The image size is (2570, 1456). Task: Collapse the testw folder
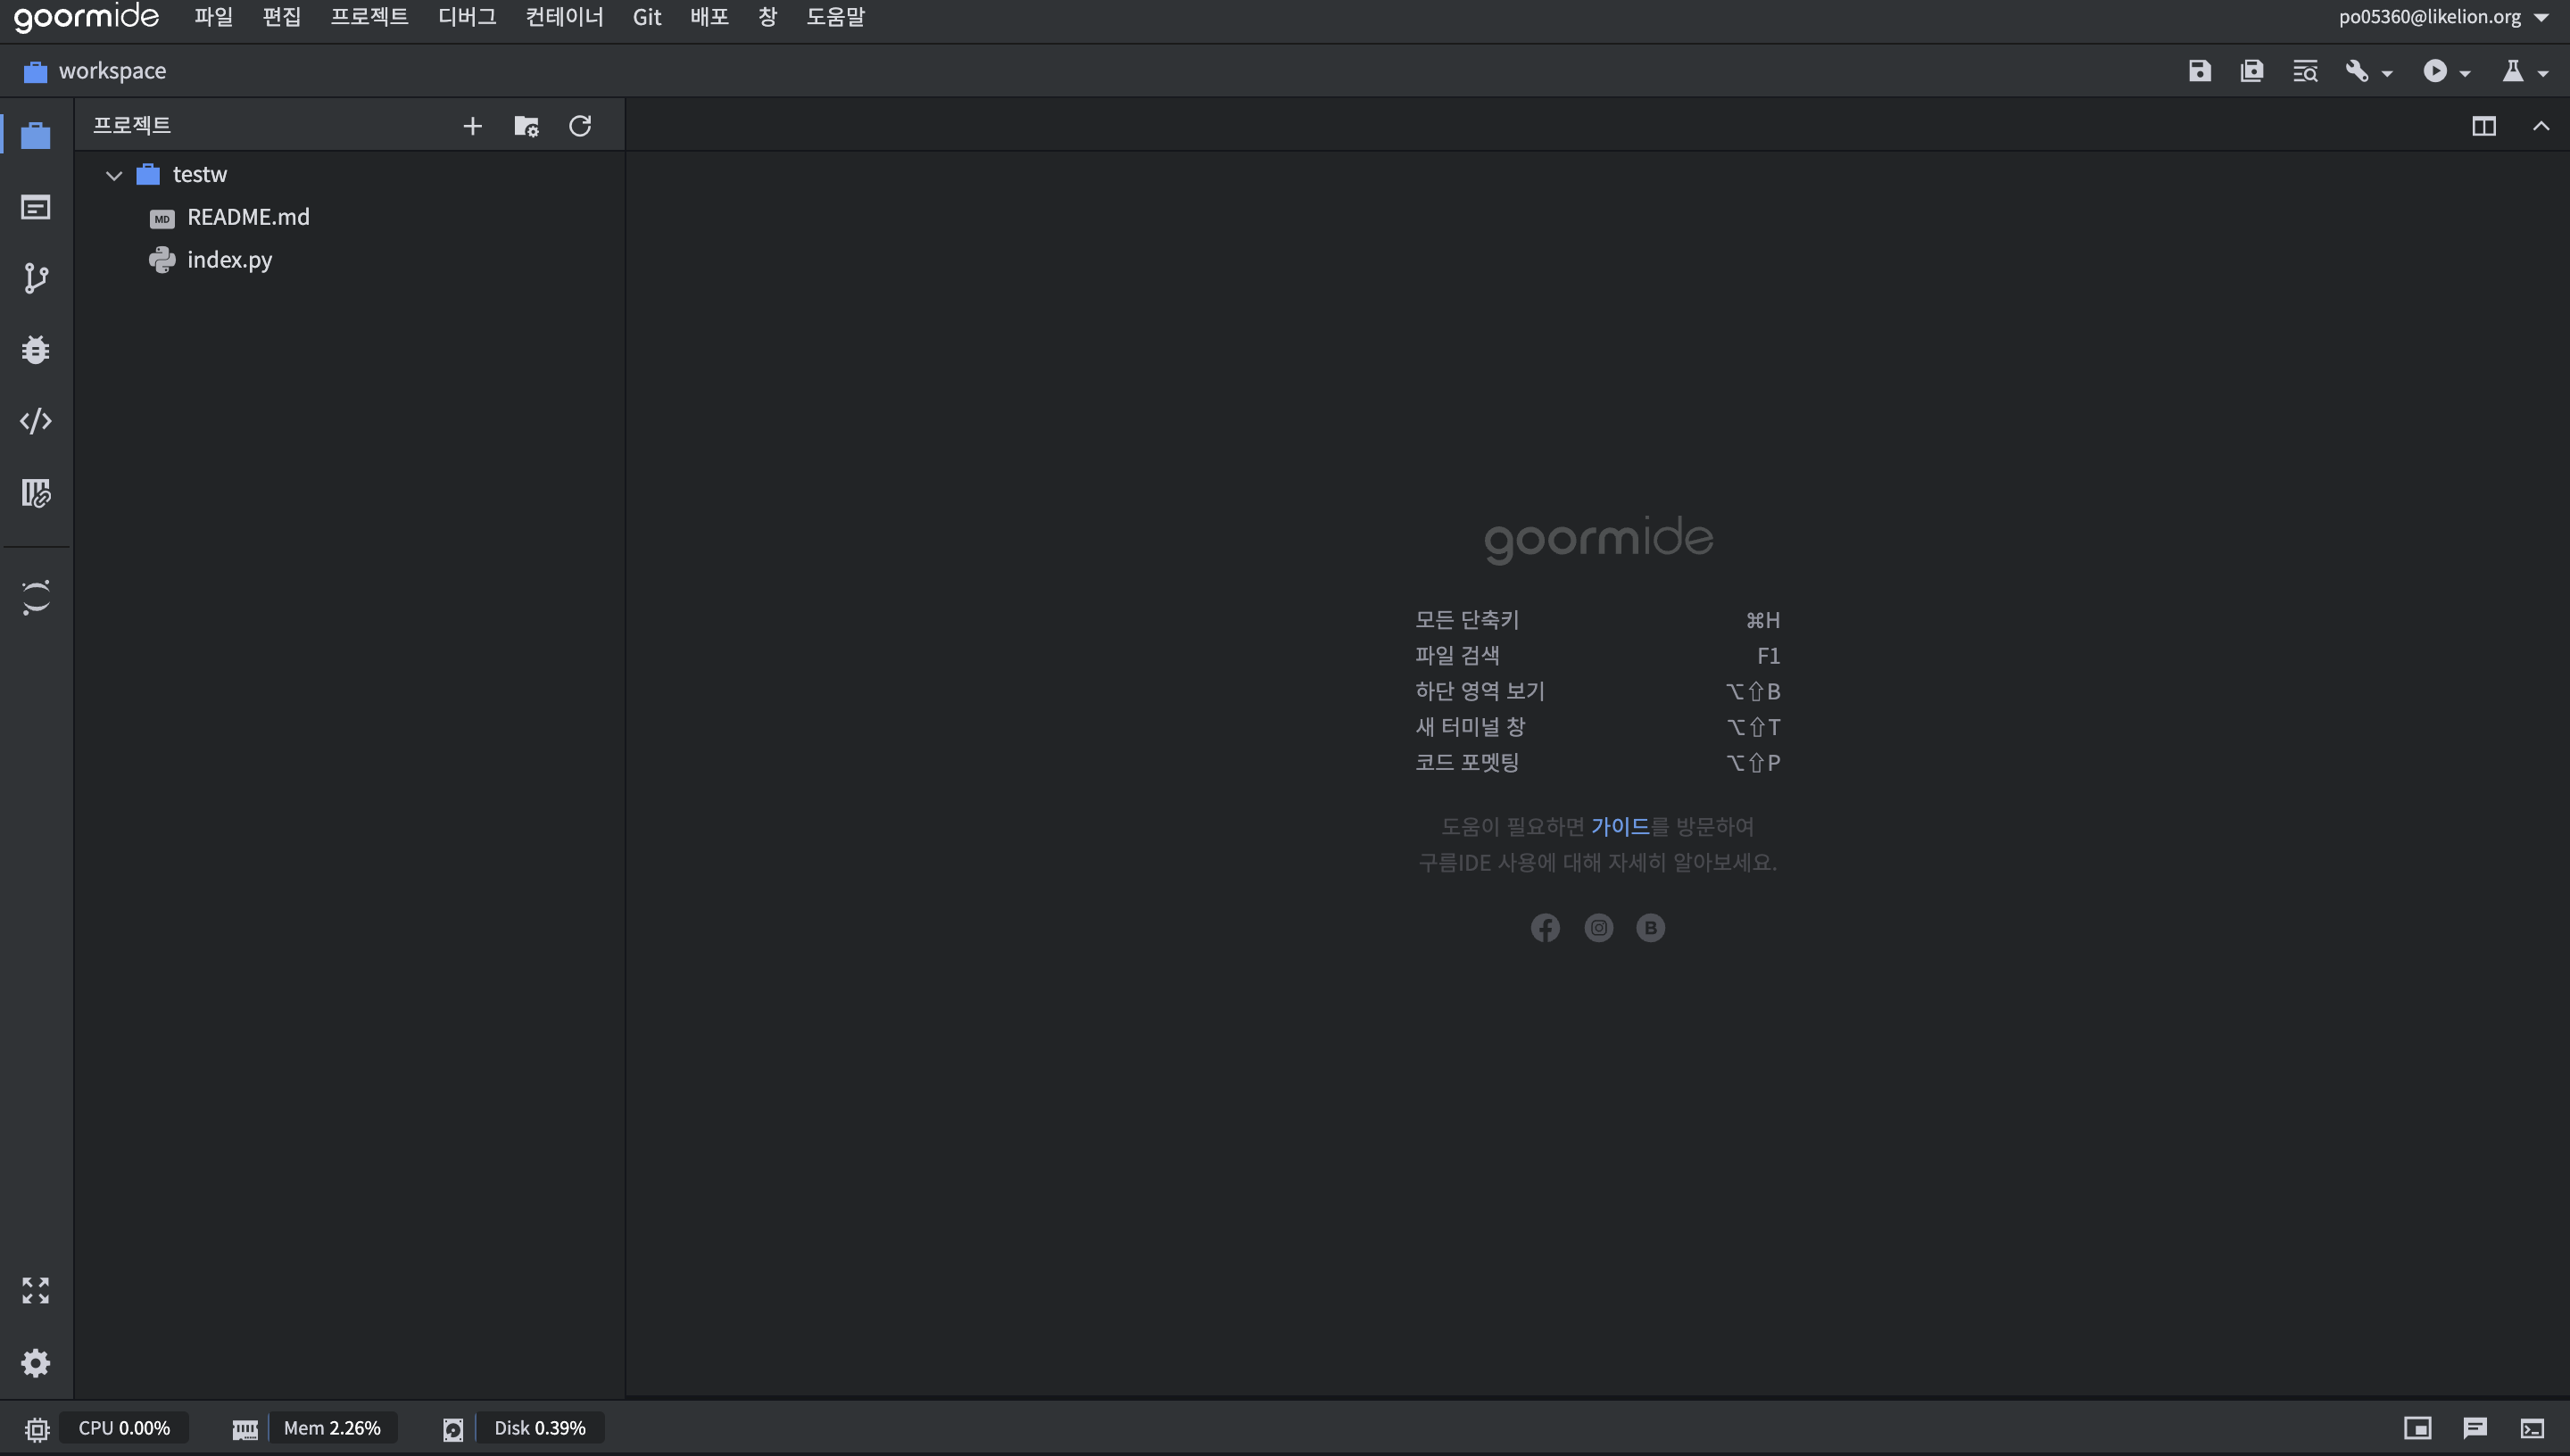point(114,175)
